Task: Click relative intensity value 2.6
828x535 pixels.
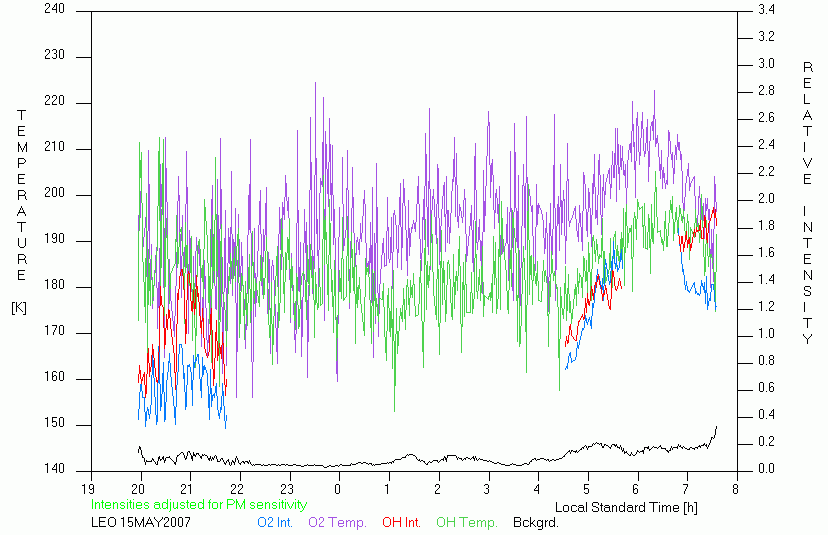Action: click(x=766, y=118)
